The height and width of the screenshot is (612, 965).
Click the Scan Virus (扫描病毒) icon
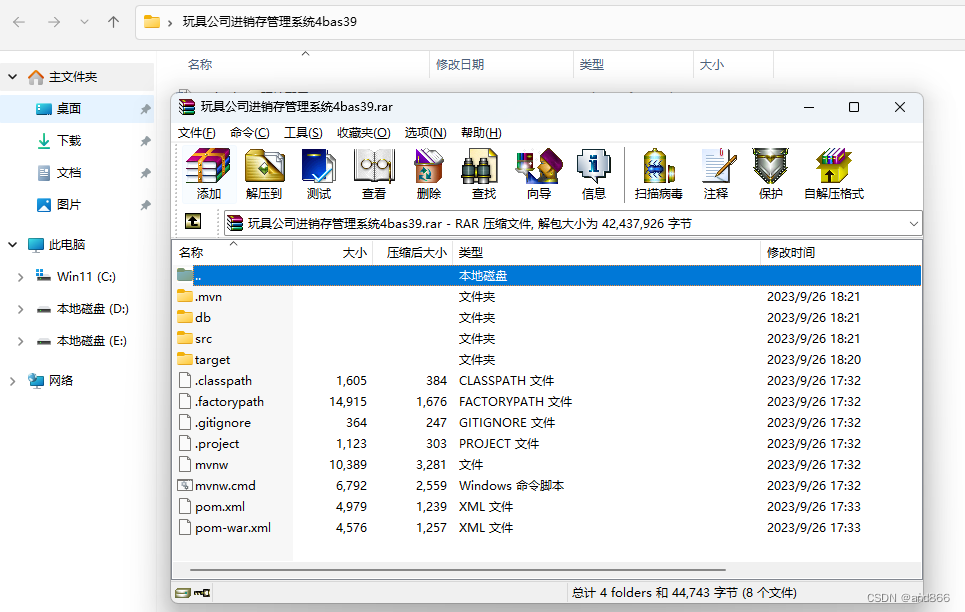point(659,174)
